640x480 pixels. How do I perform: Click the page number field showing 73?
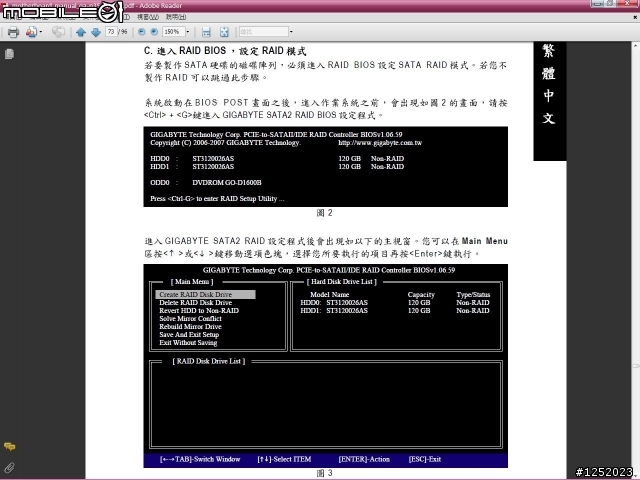111,31
